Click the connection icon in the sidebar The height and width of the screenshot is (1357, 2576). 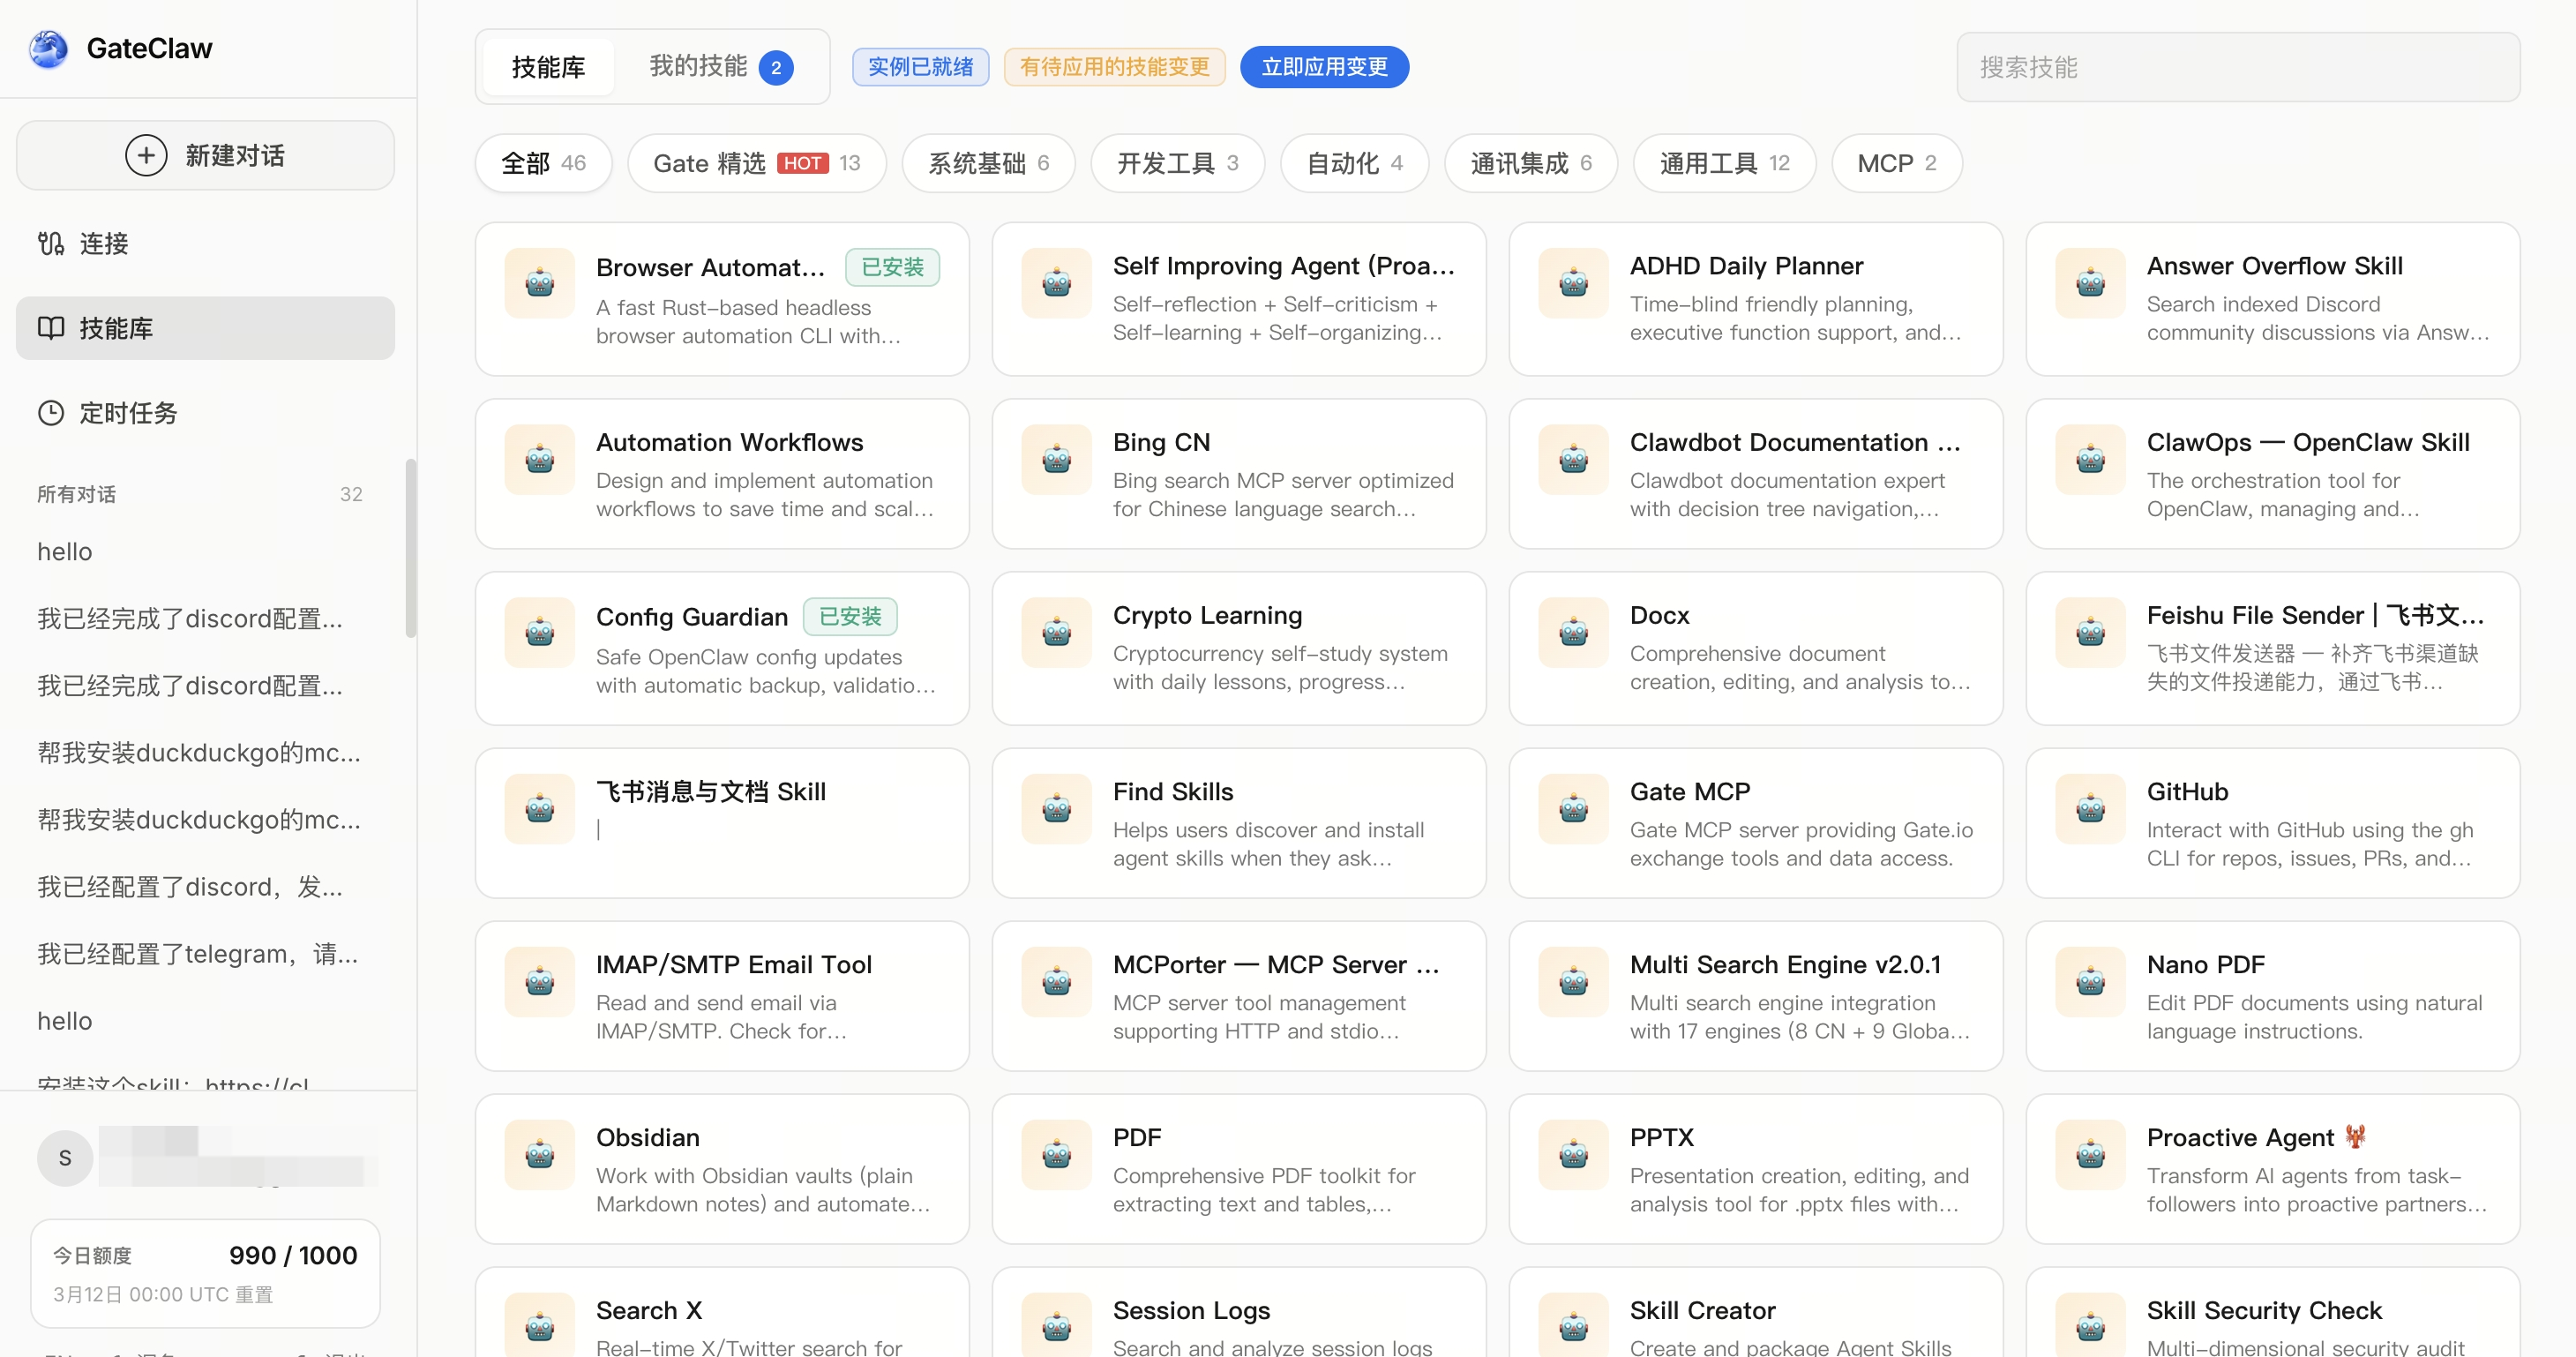pos(51,243)
